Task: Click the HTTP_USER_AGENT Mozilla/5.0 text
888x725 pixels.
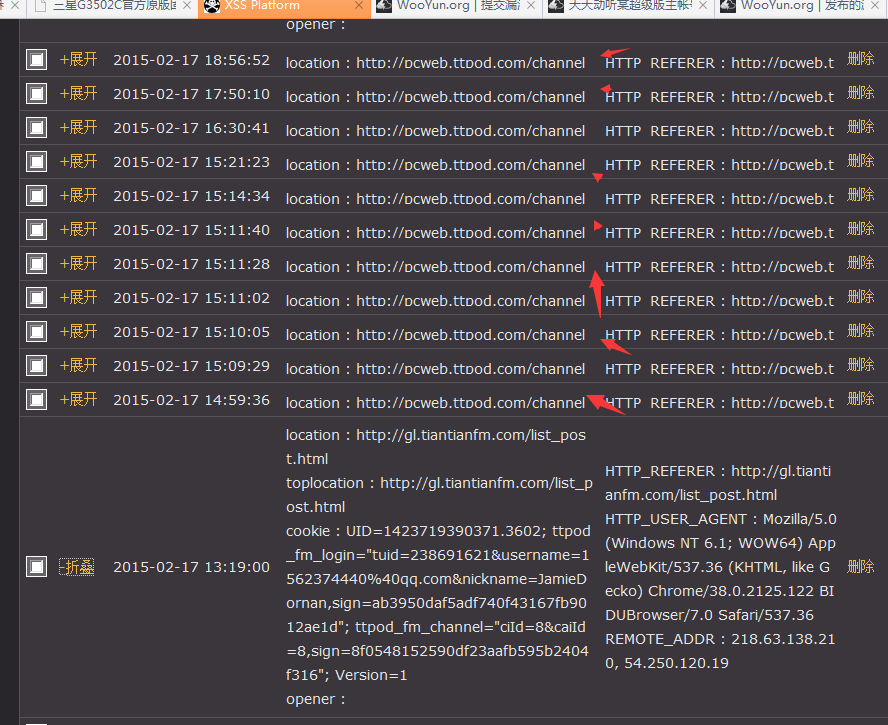Action: (720, 519)
